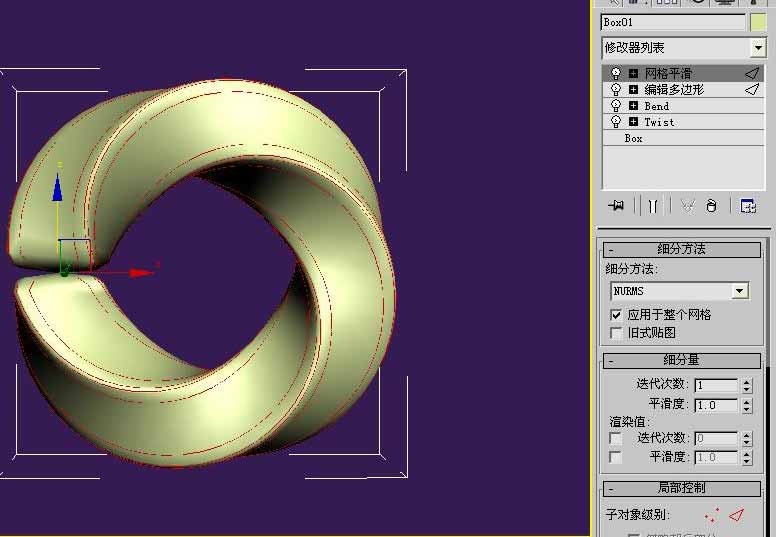This screenshot has width=776, height=537.
Task: Click the 平滑度 field showing 1.0
Action: coord(716,405)
